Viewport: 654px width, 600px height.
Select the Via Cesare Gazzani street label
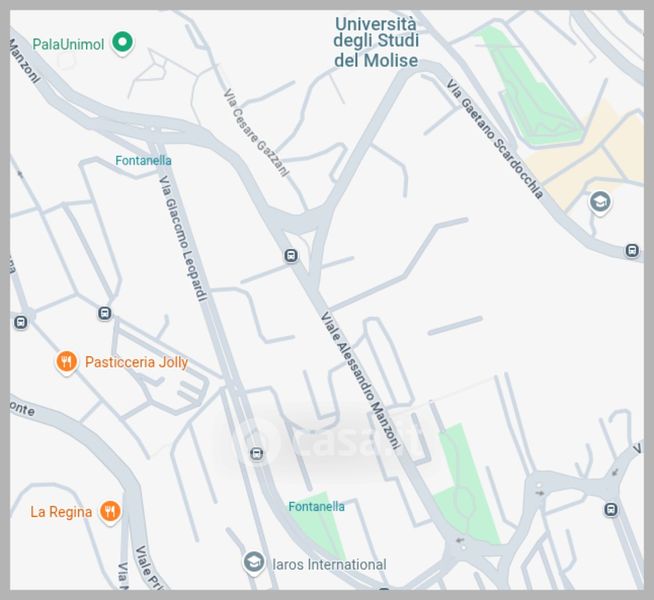click(256, 133)
